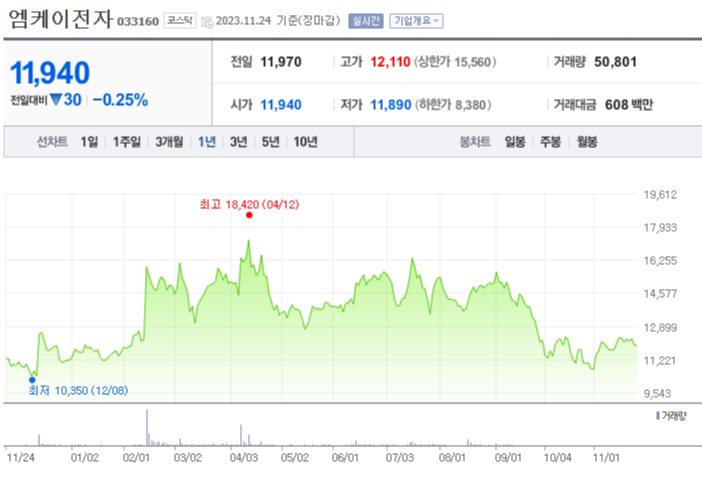The height and width of the screenshot is (483, 702).
Task: Click the calendar icon before 2023.11.24
Action: (x=207, y=21)
